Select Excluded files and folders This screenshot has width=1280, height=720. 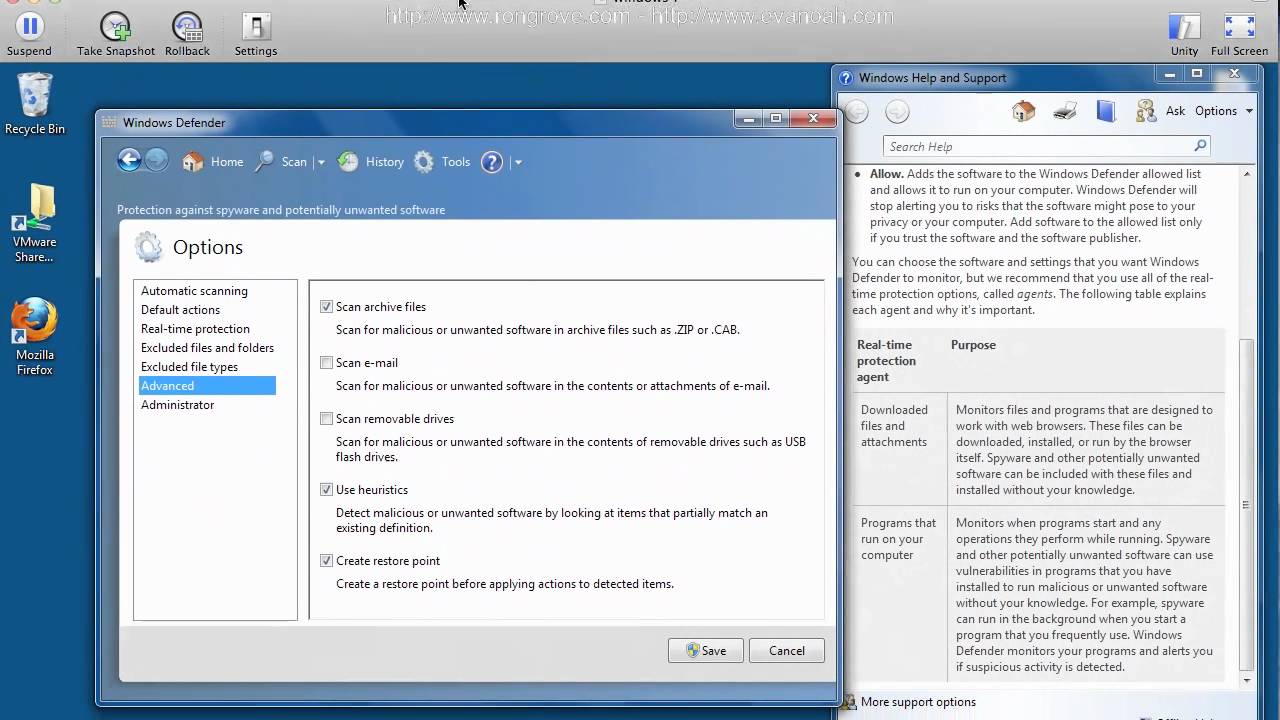click(x=207, y=348)
